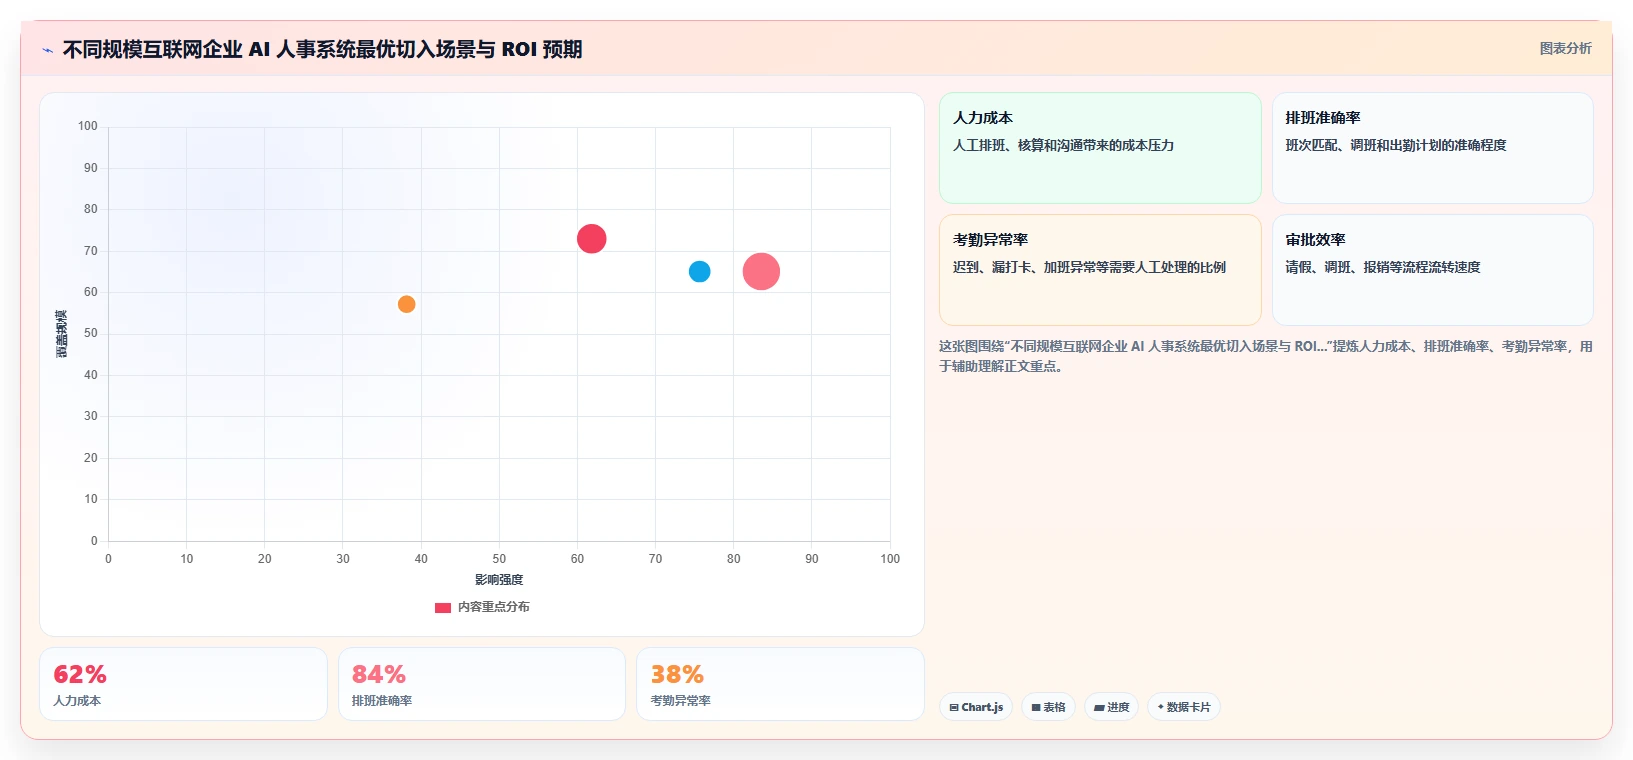Click the chart title heading text

coord(322,49)
